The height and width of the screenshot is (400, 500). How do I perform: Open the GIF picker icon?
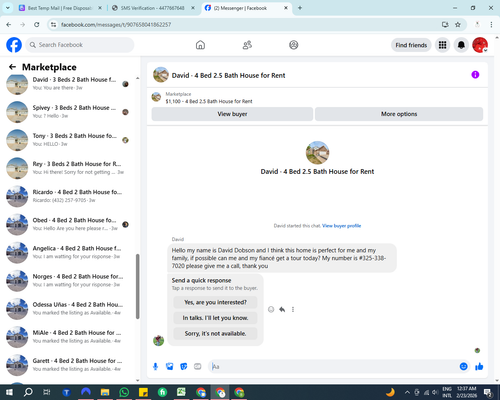pyautogui.click(x=198, y=367)
